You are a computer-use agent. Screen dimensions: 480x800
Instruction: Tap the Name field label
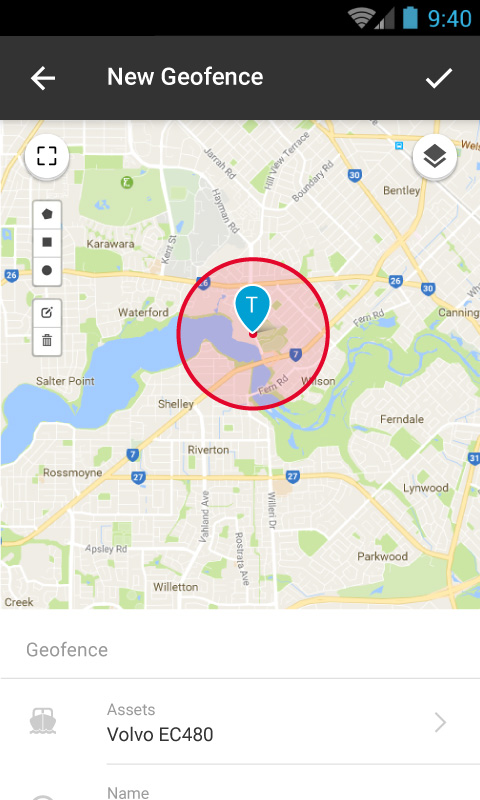(x=128, y=792)
